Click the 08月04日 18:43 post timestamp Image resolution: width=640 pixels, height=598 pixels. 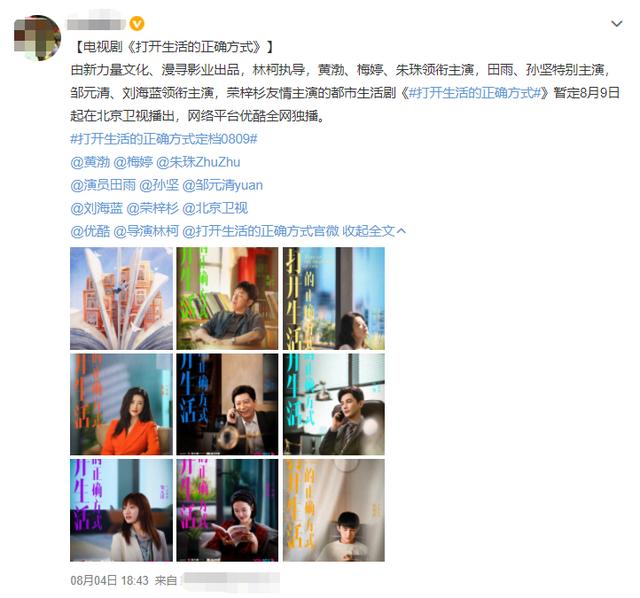[109, 580]
